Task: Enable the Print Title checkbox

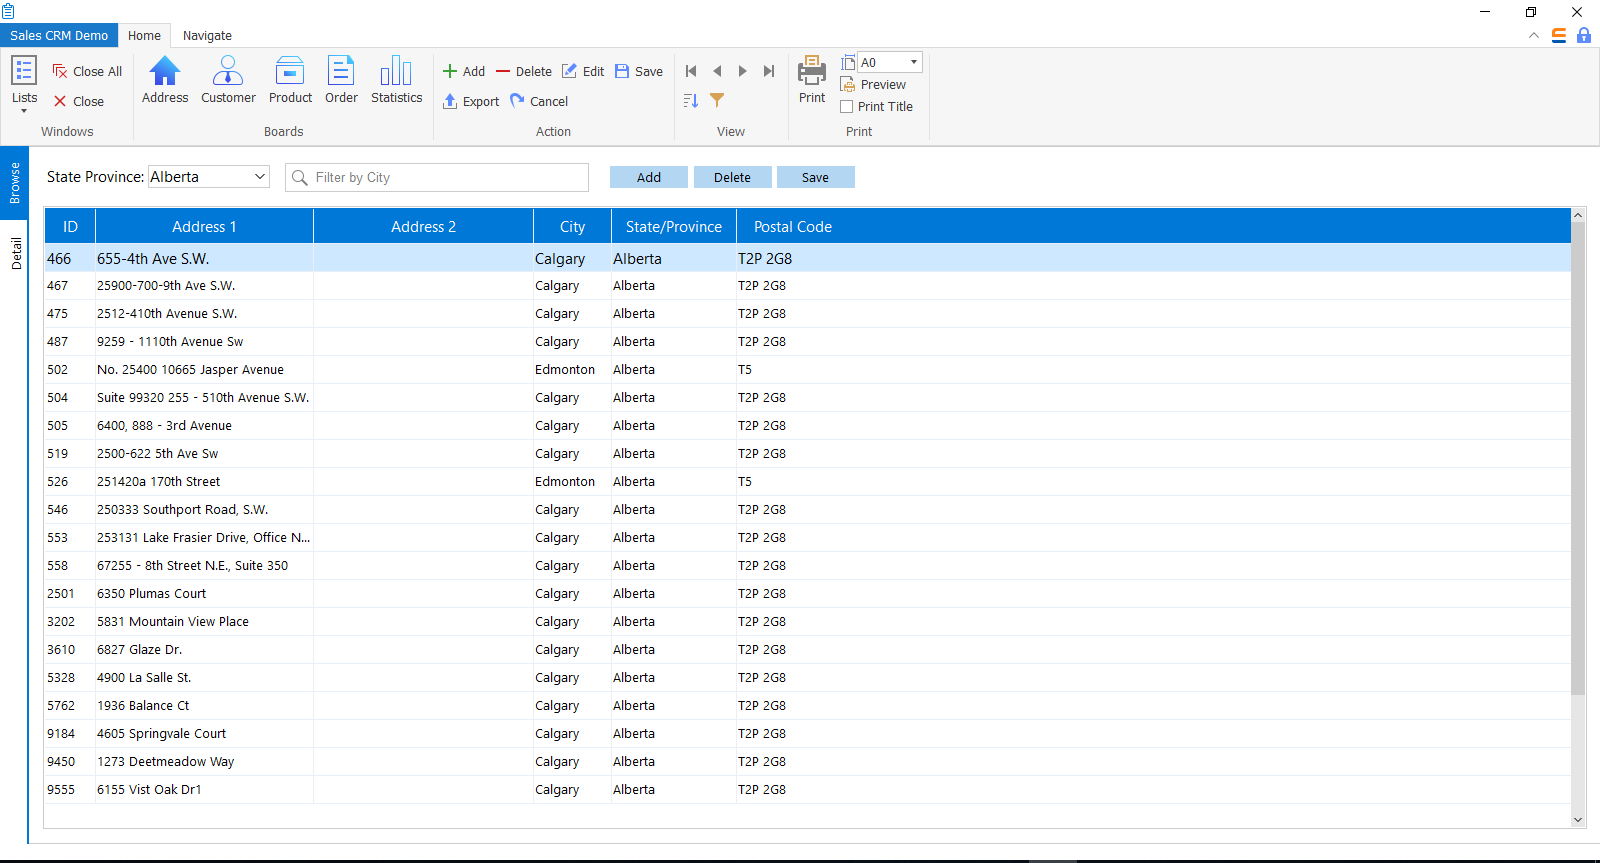Action: coord(847,107)
